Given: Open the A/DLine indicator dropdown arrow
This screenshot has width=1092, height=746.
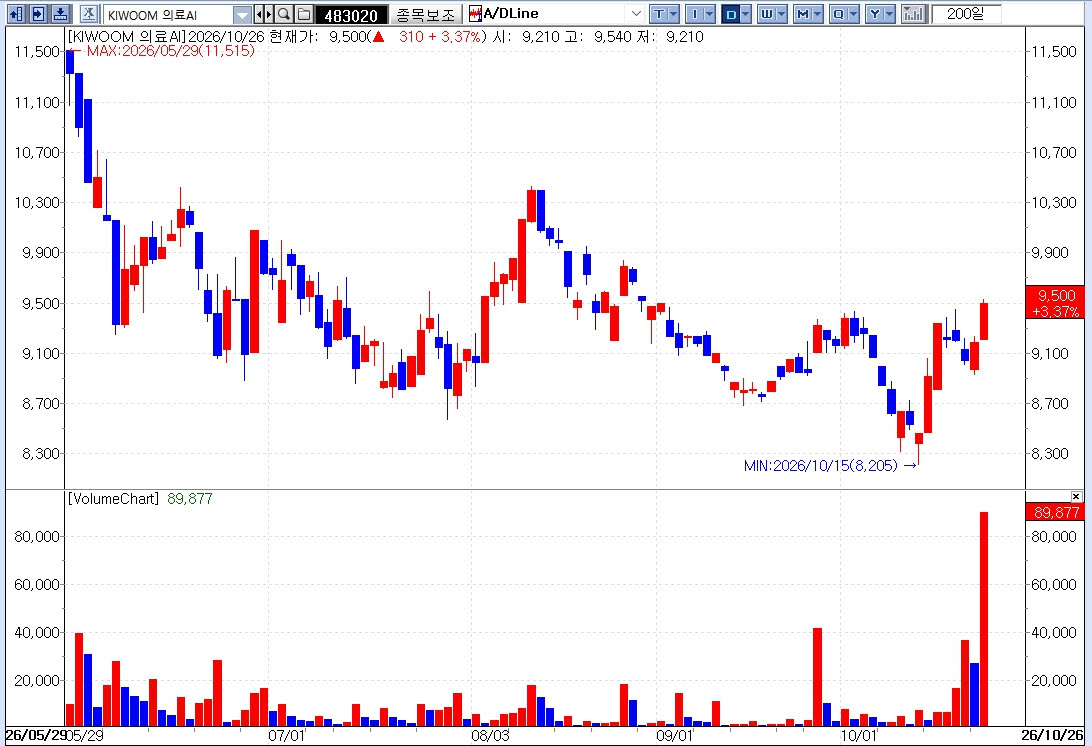Looking at the screenshot, I should pyautogui.click(x=636, y=13).
